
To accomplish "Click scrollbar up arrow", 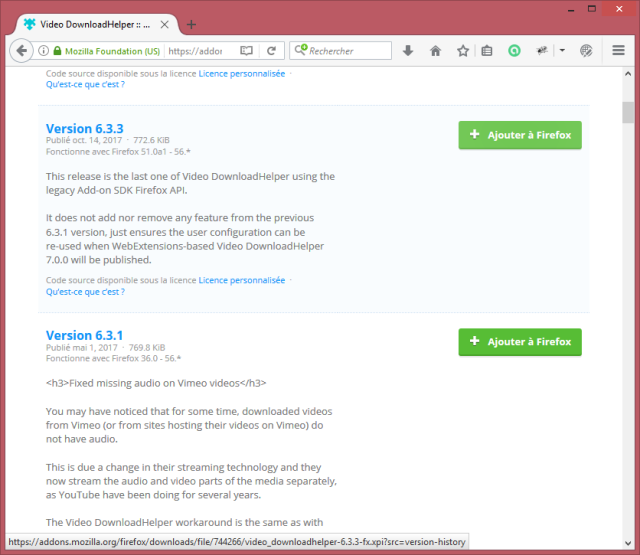I will point(628,74).
